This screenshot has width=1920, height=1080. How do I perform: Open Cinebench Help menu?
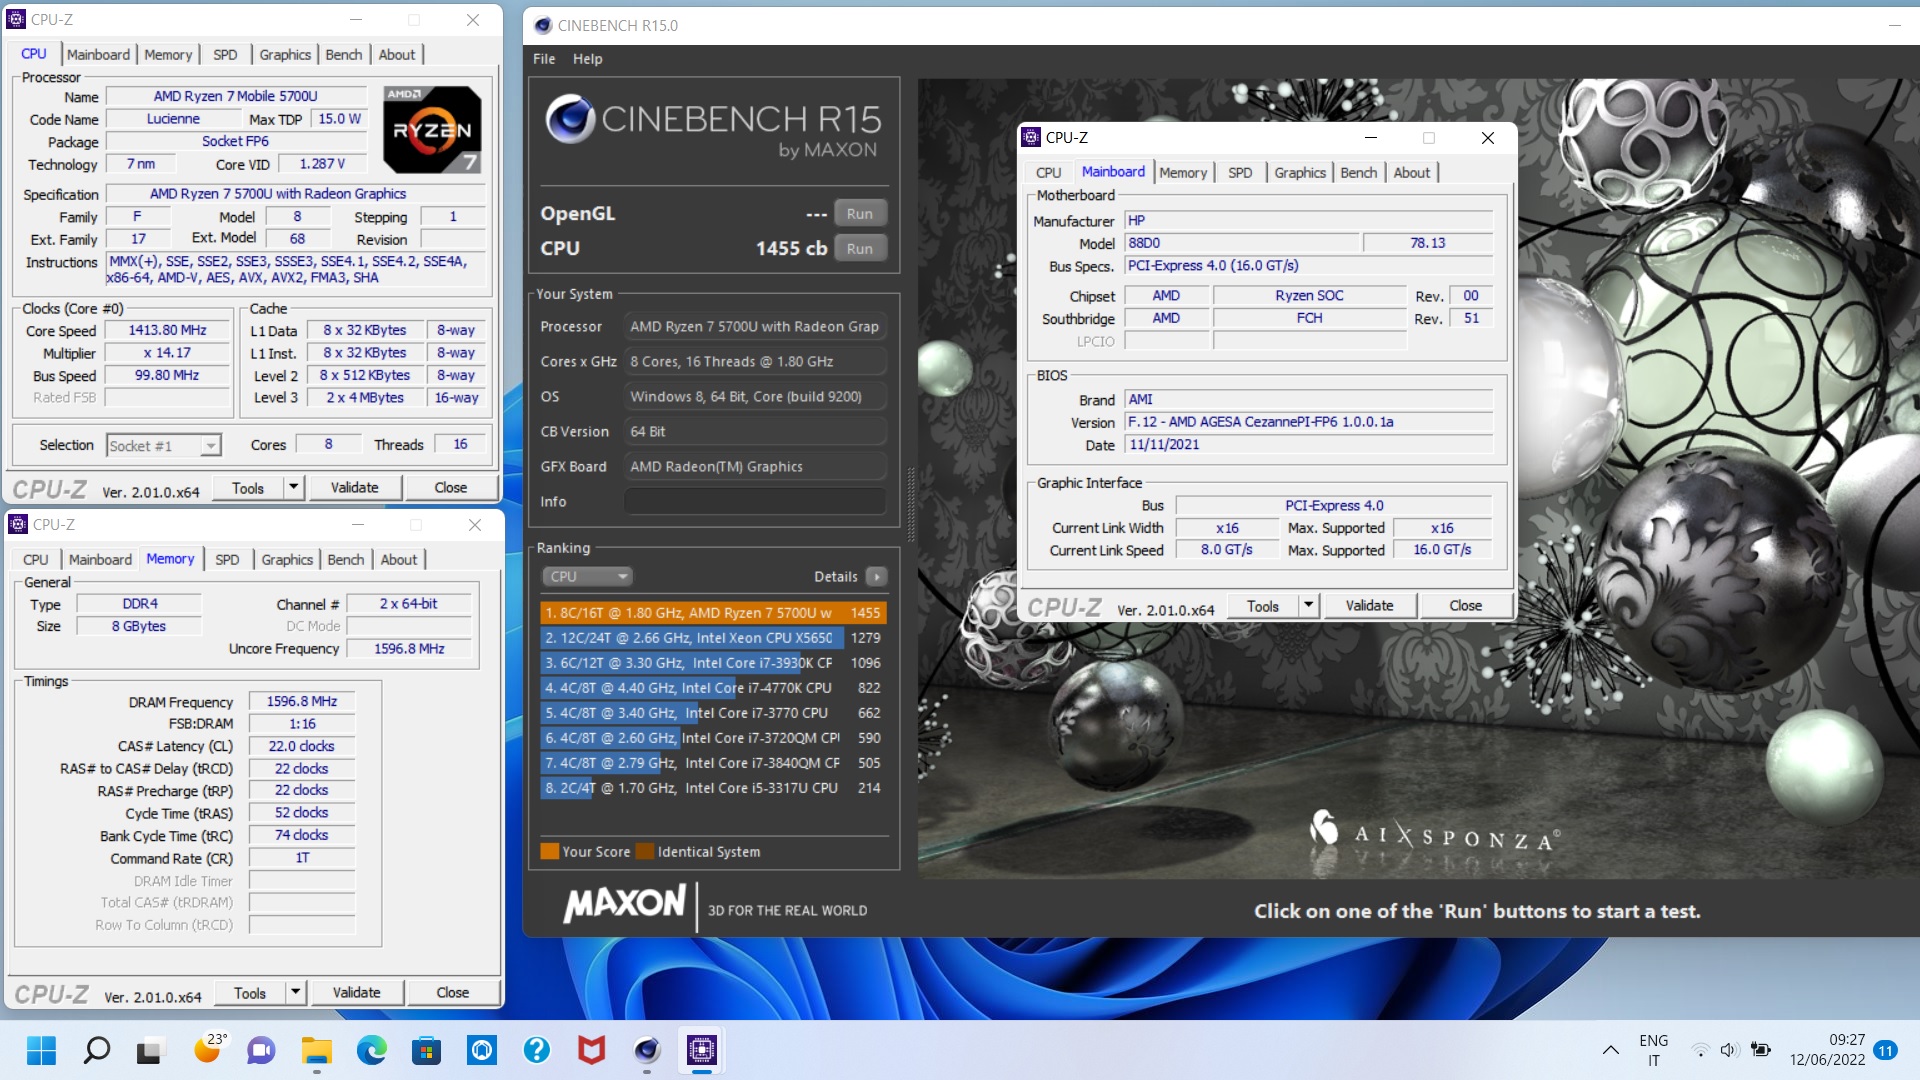(588, 59)
